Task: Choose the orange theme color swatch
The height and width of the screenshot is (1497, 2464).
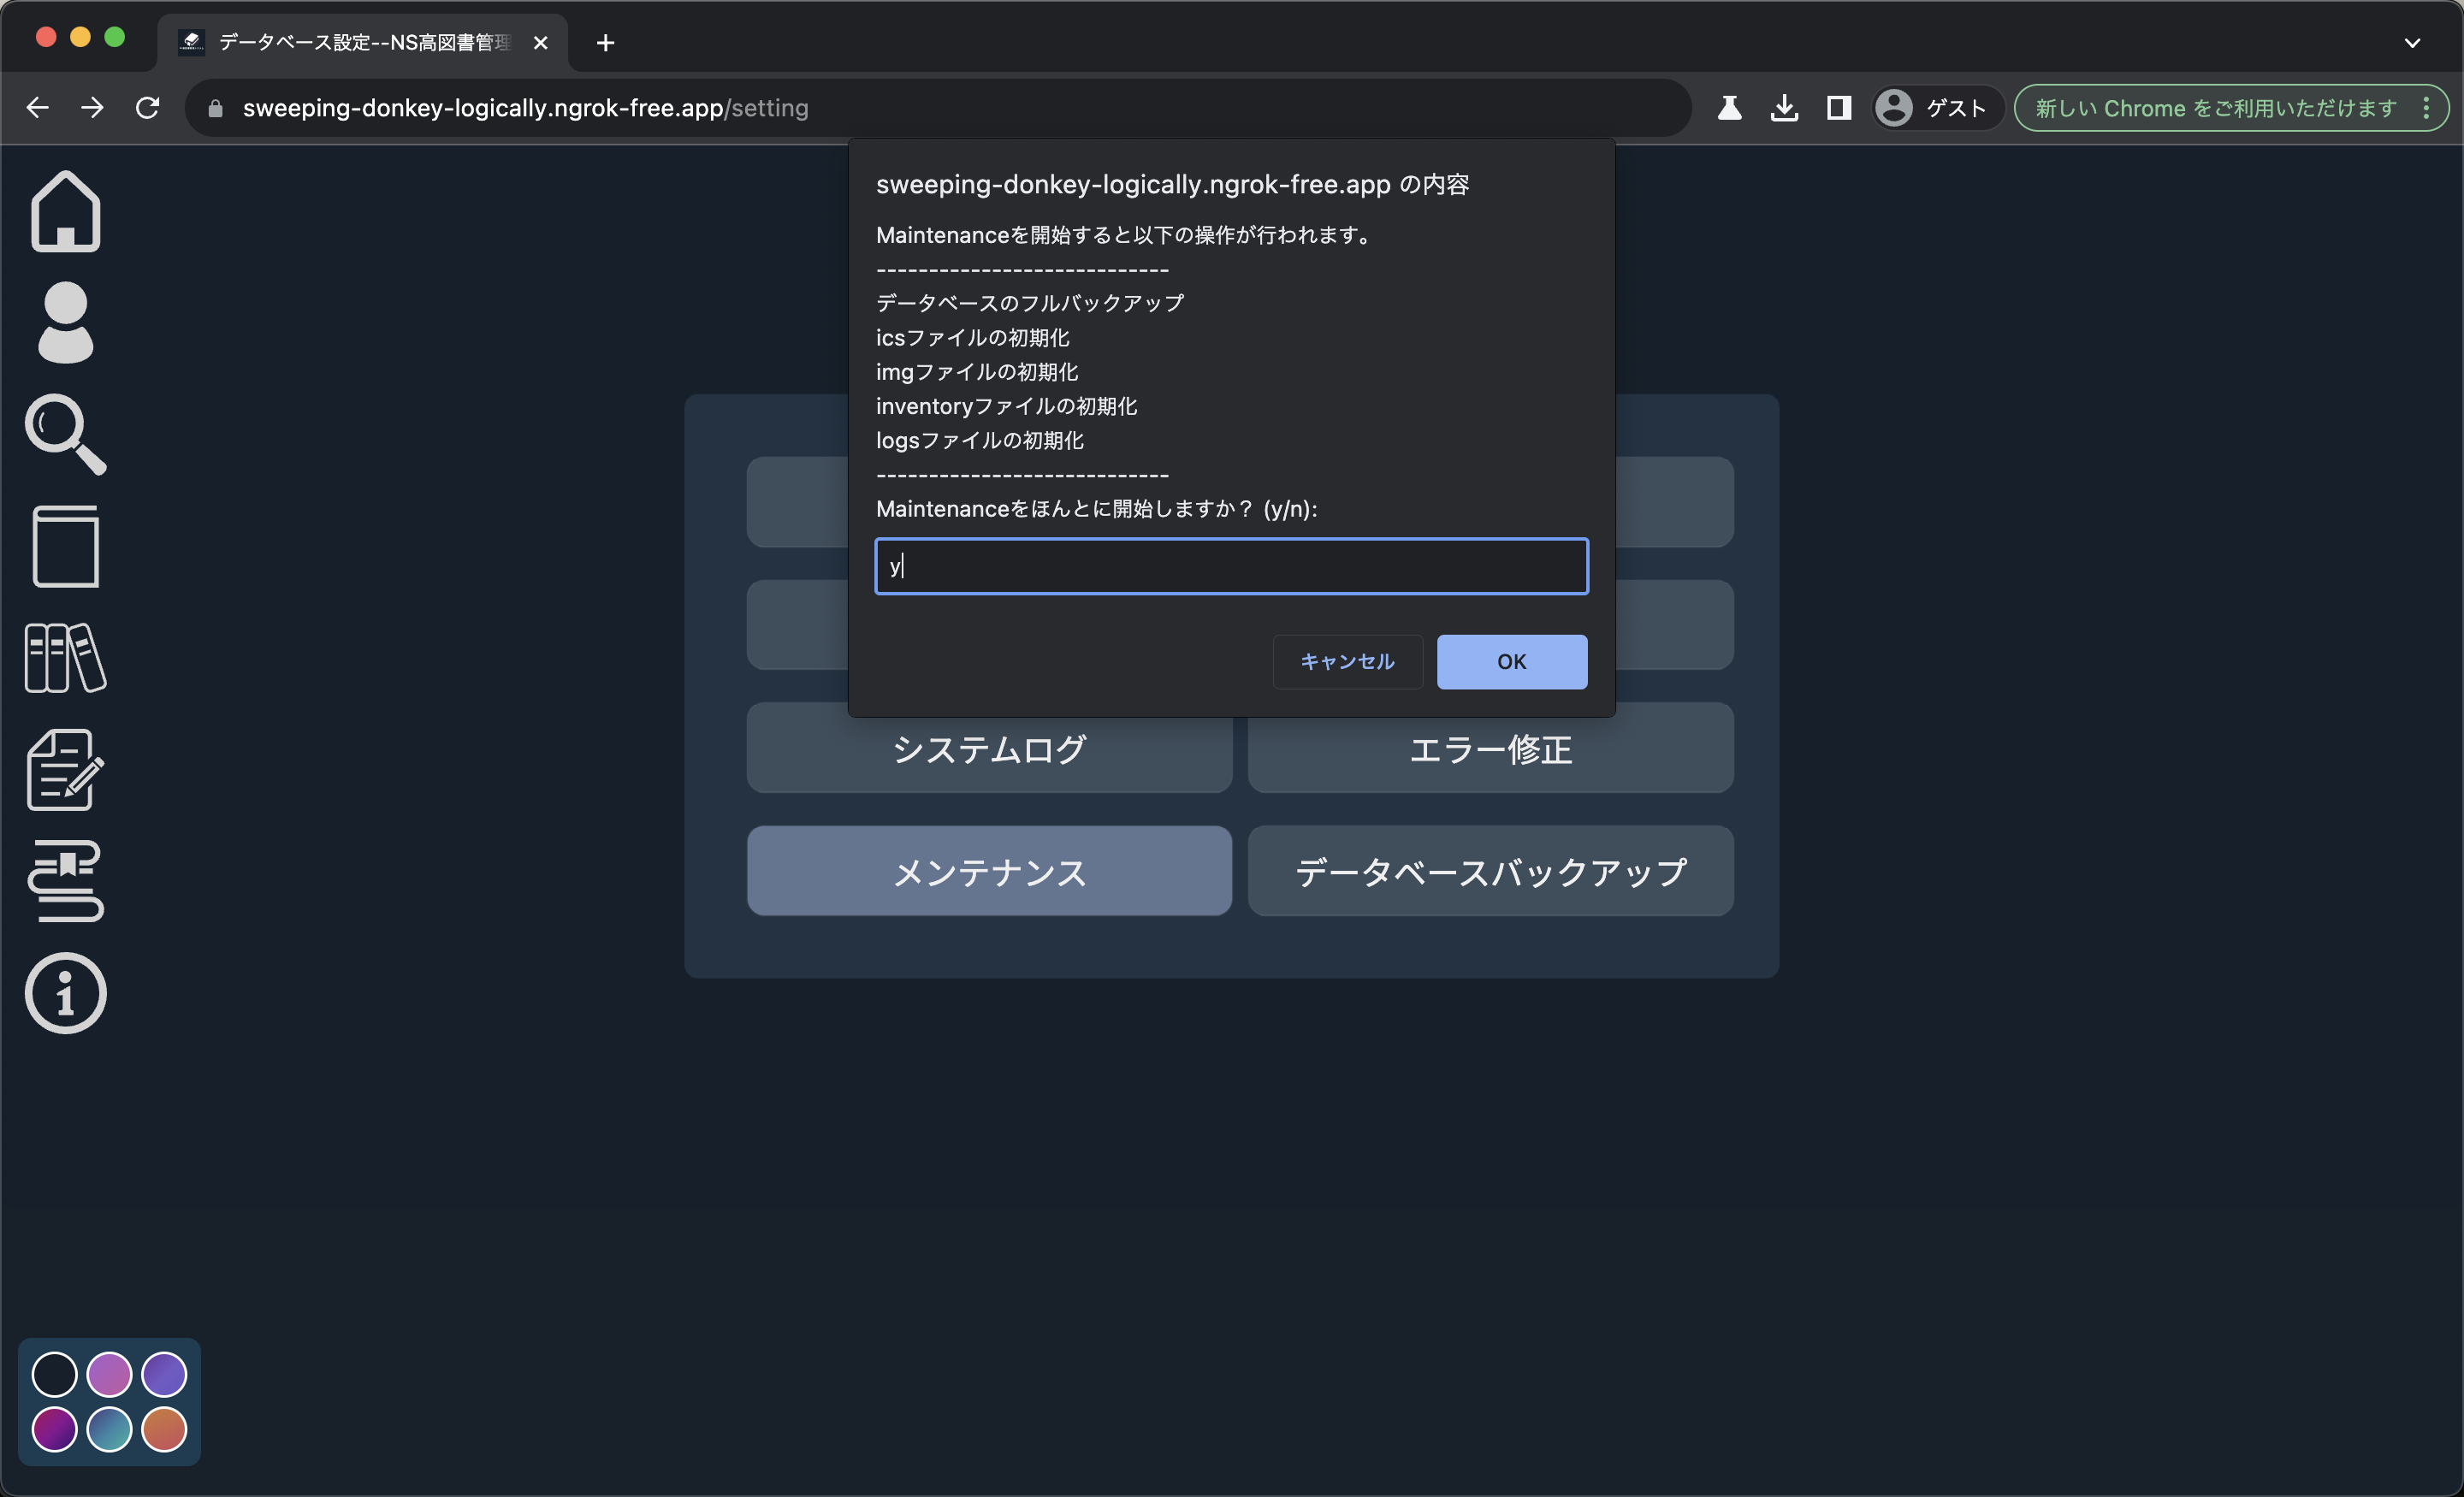Action: coord(164,1429)
